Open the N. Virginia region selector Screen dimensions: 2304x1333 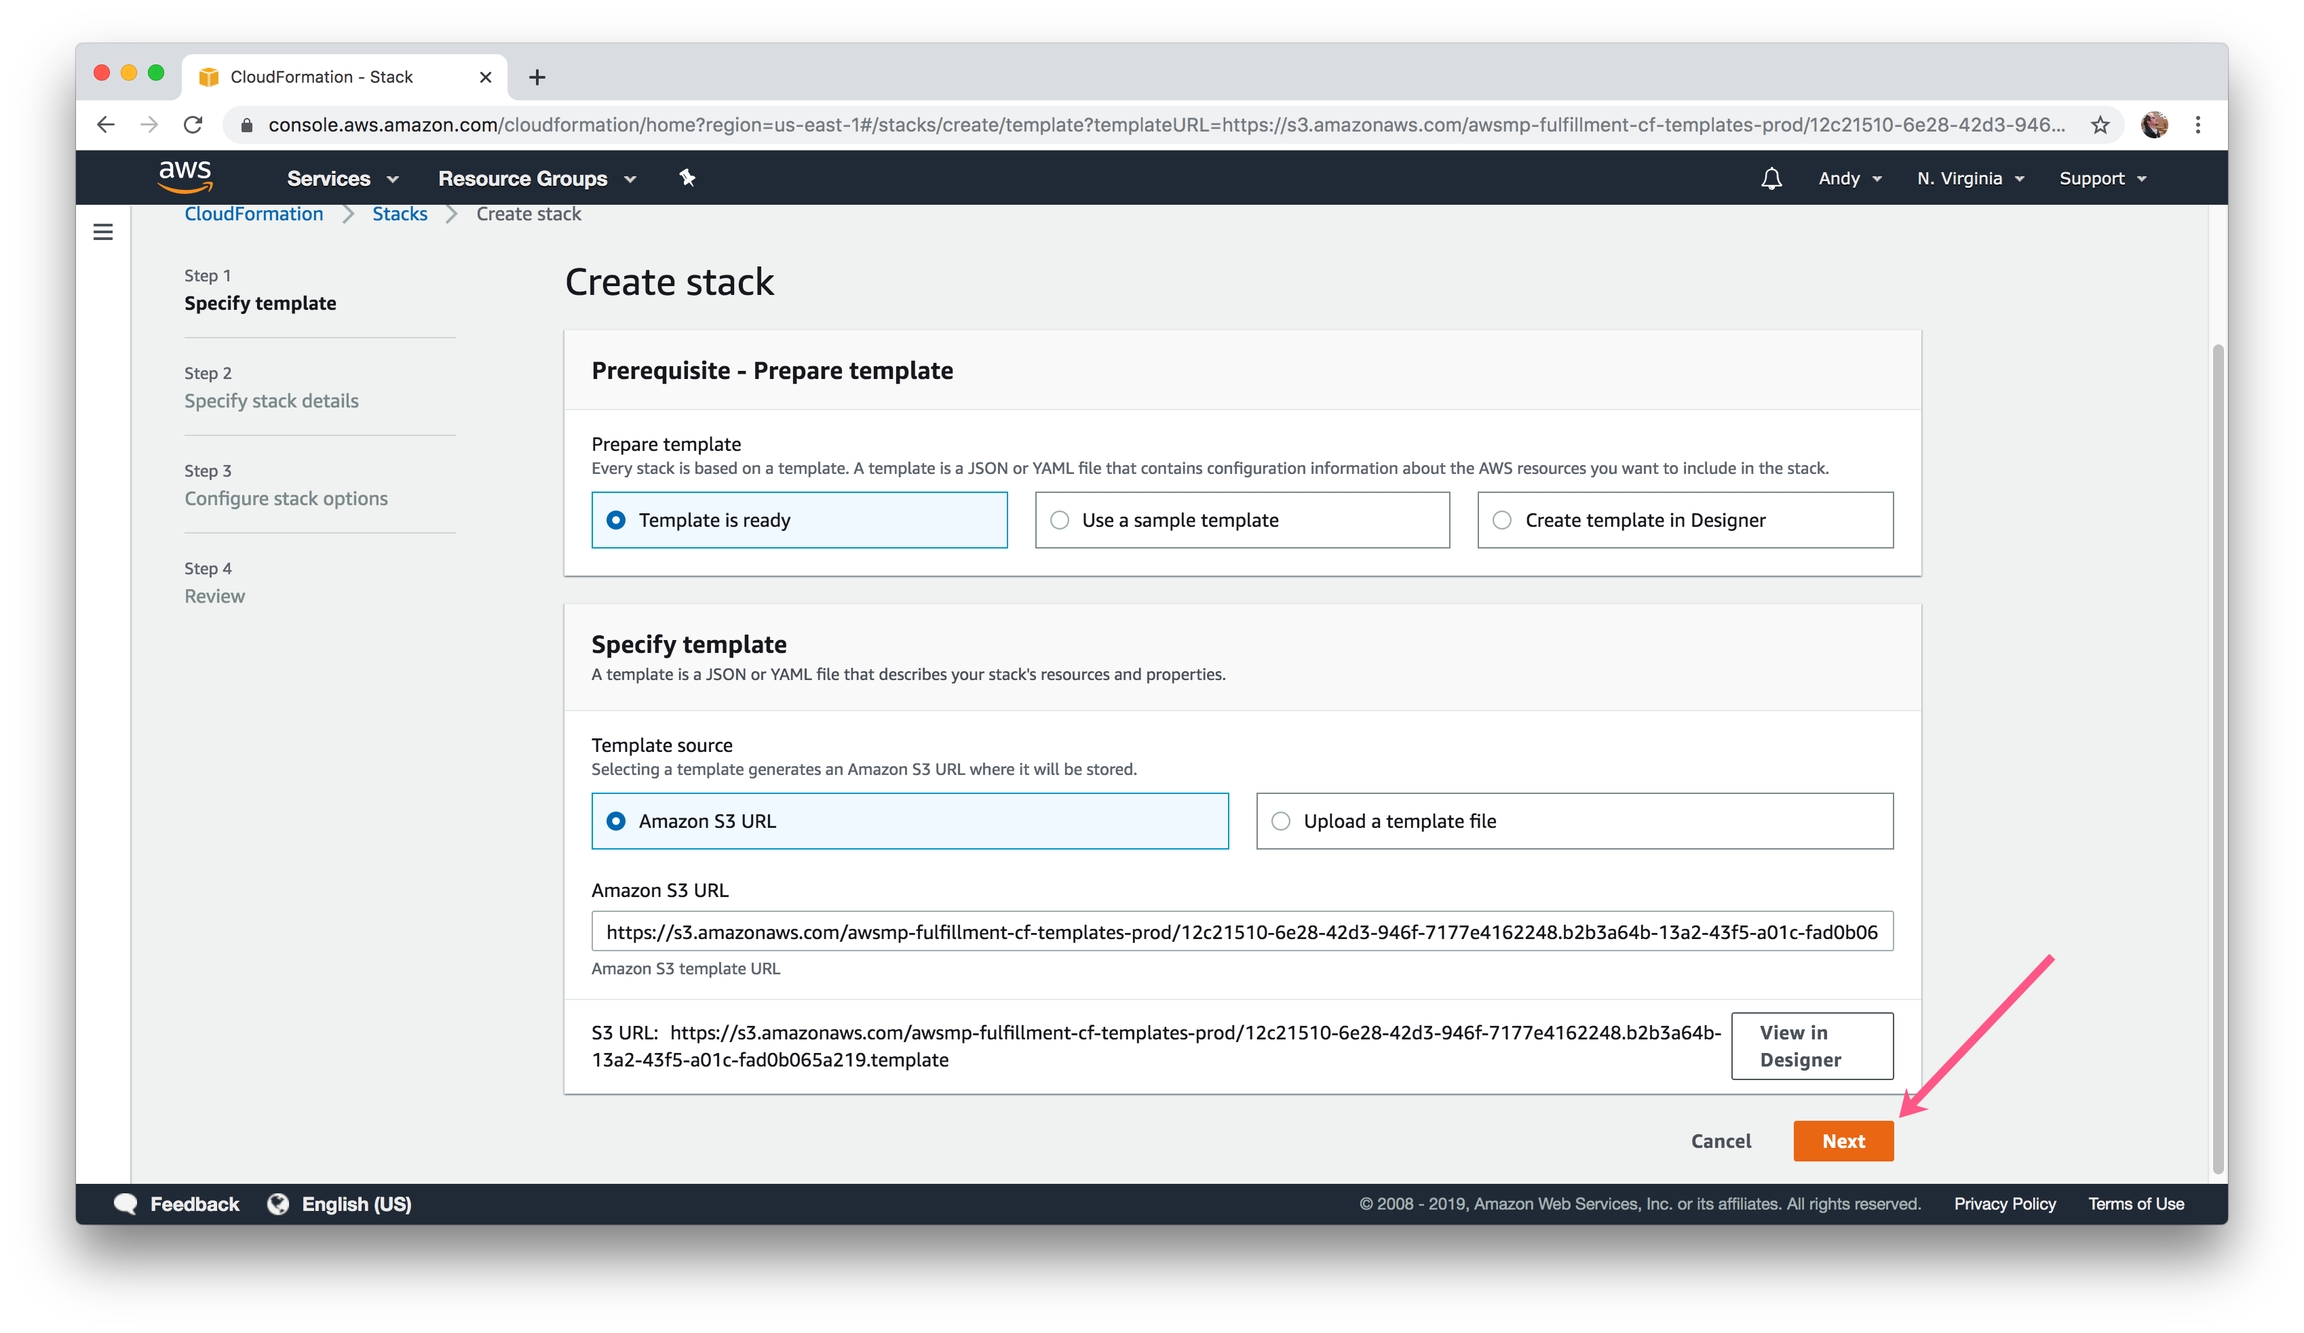coord(1970,178)
